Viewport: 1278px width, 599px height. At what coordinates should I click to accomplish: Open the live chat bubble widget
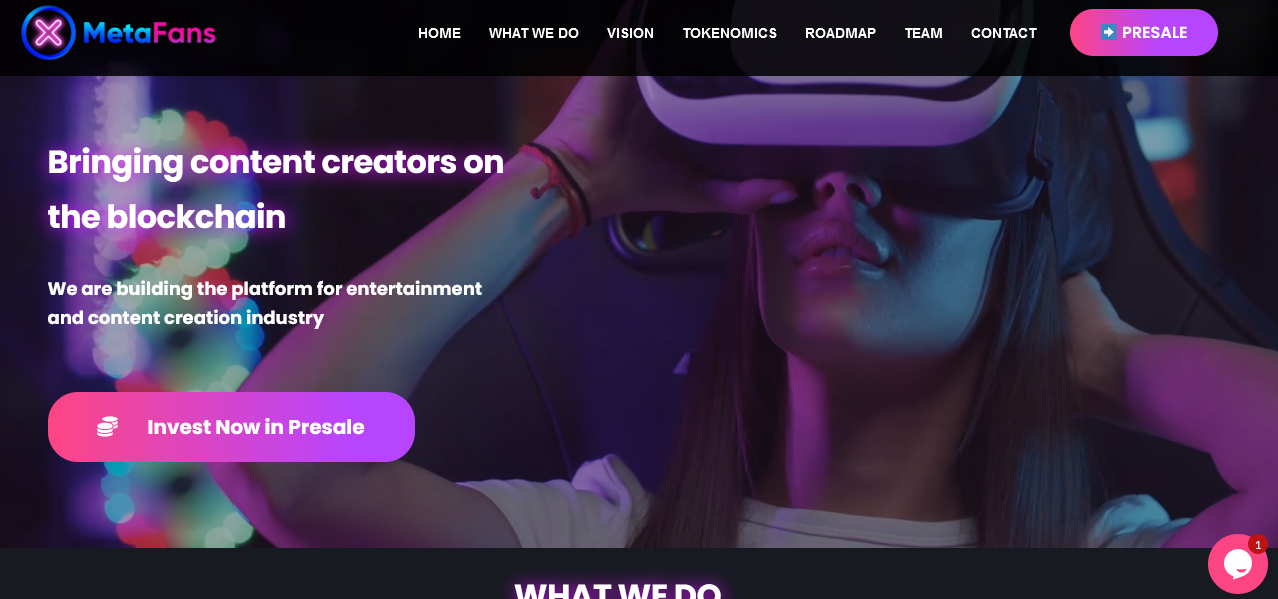click(1238, 564)
